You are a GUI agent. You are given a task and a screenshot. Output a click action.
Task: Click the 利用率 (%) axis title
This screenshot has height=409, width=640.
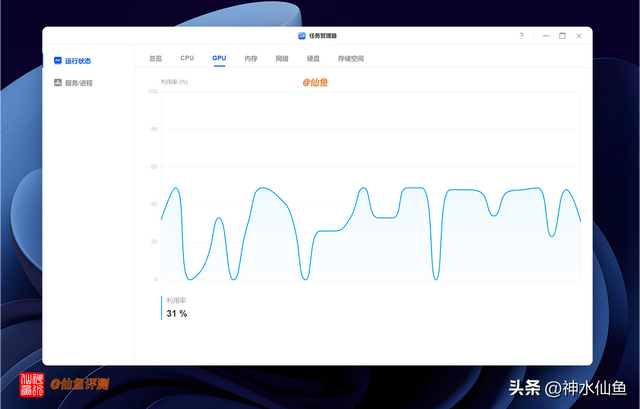coord(174,82)
